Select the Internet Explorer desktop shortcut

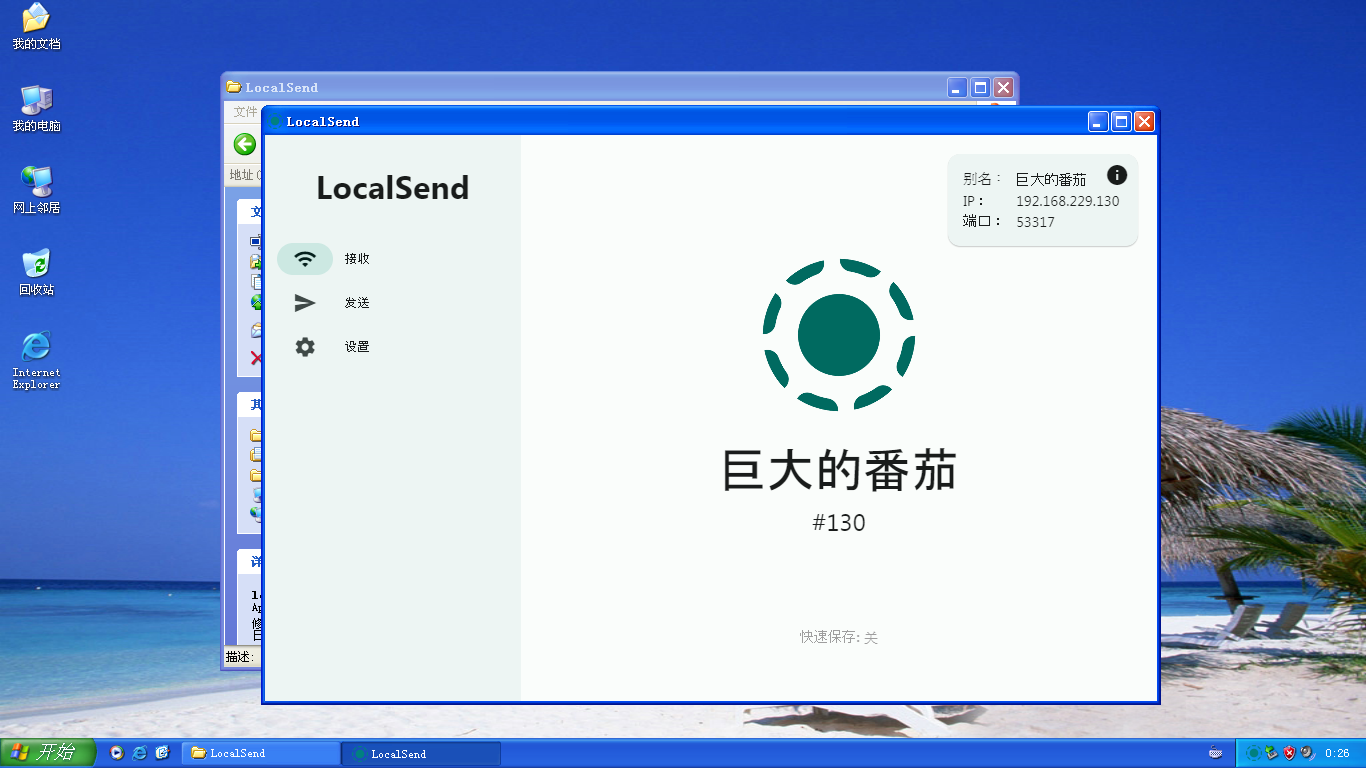[x=36, y=355]
